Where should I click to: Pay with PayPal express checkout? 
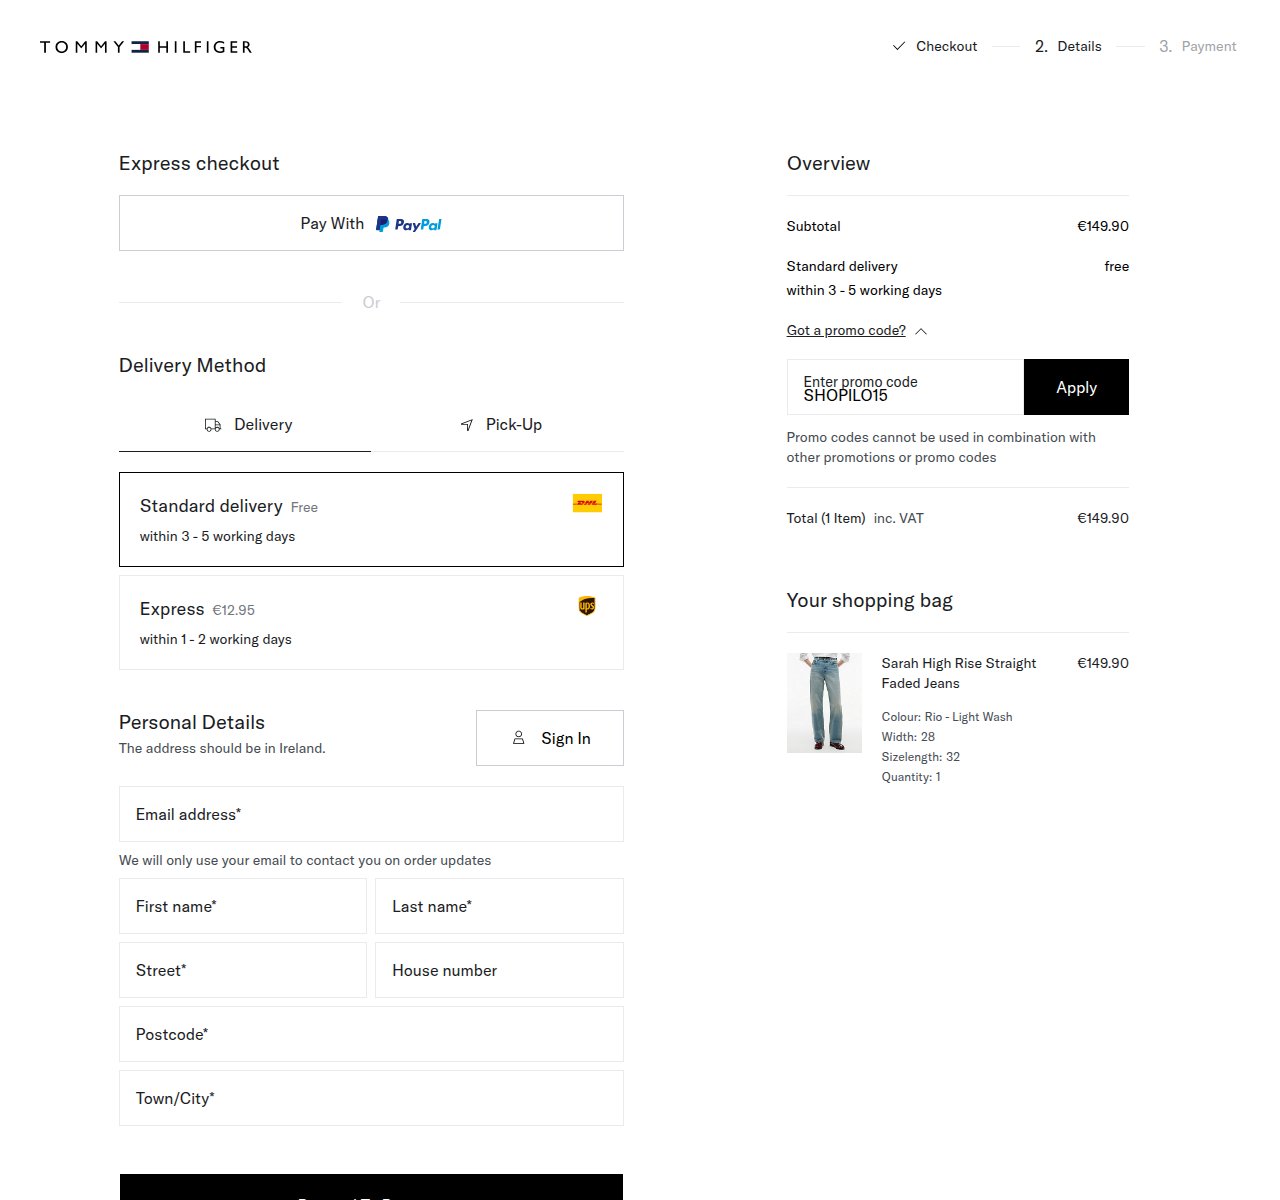371,223
